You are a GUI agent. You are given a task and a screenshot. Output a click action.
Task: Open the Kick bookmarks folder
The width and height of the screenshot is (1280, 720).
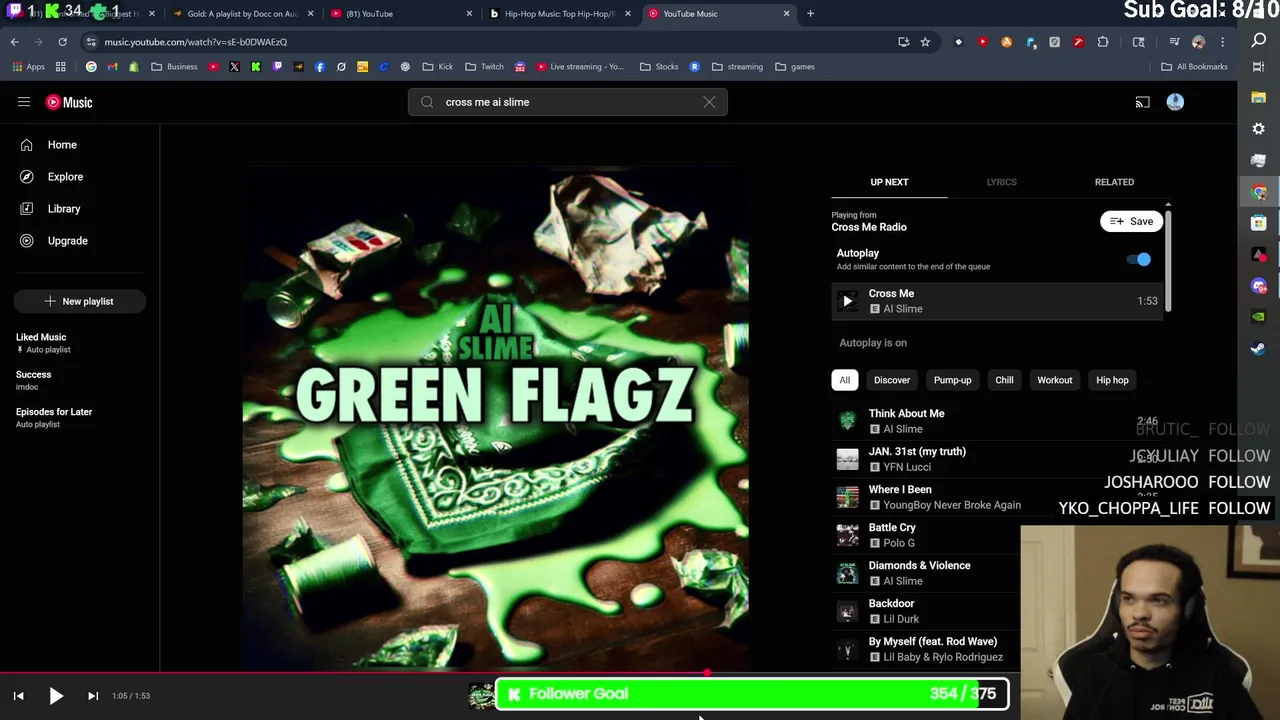(438, 67)
